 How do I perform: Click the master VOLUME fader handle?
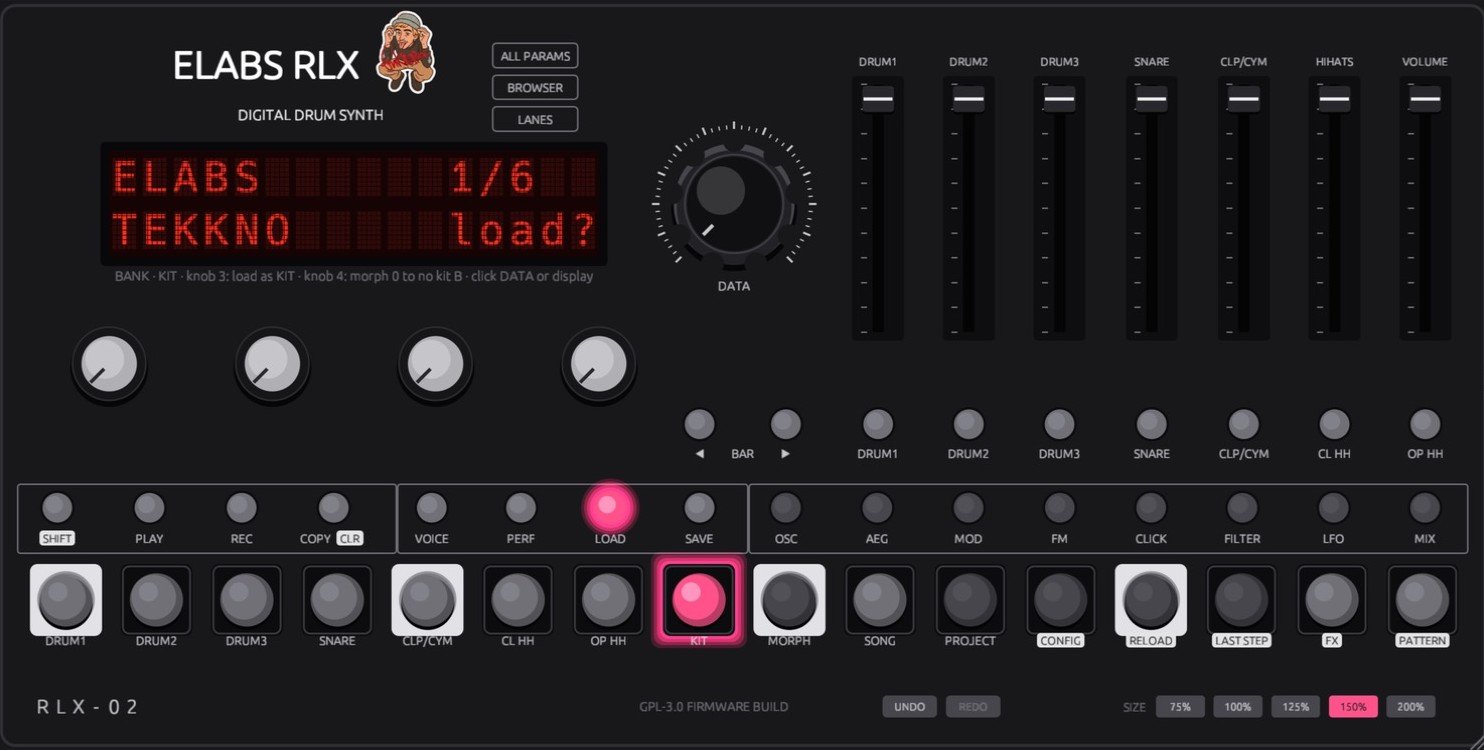(1425, 100)
